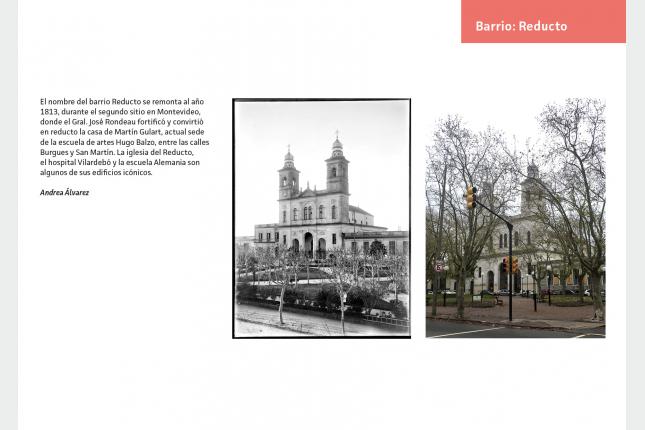Click the text 'Burgues y San Martín. La iglesia del Reducto,'
The image size is (645, 430).
116,152
